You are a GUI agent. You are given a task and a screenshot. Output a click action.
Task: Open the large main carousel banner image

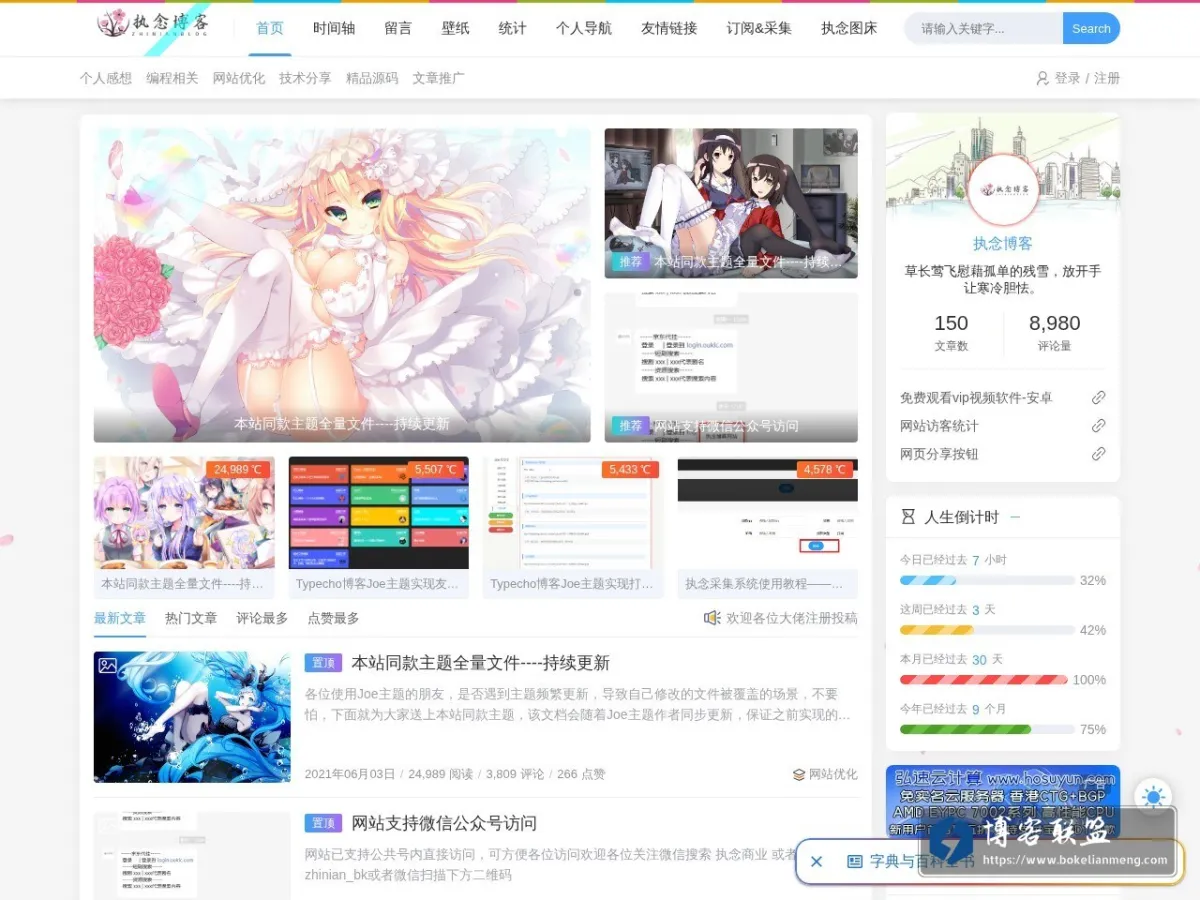342,285
